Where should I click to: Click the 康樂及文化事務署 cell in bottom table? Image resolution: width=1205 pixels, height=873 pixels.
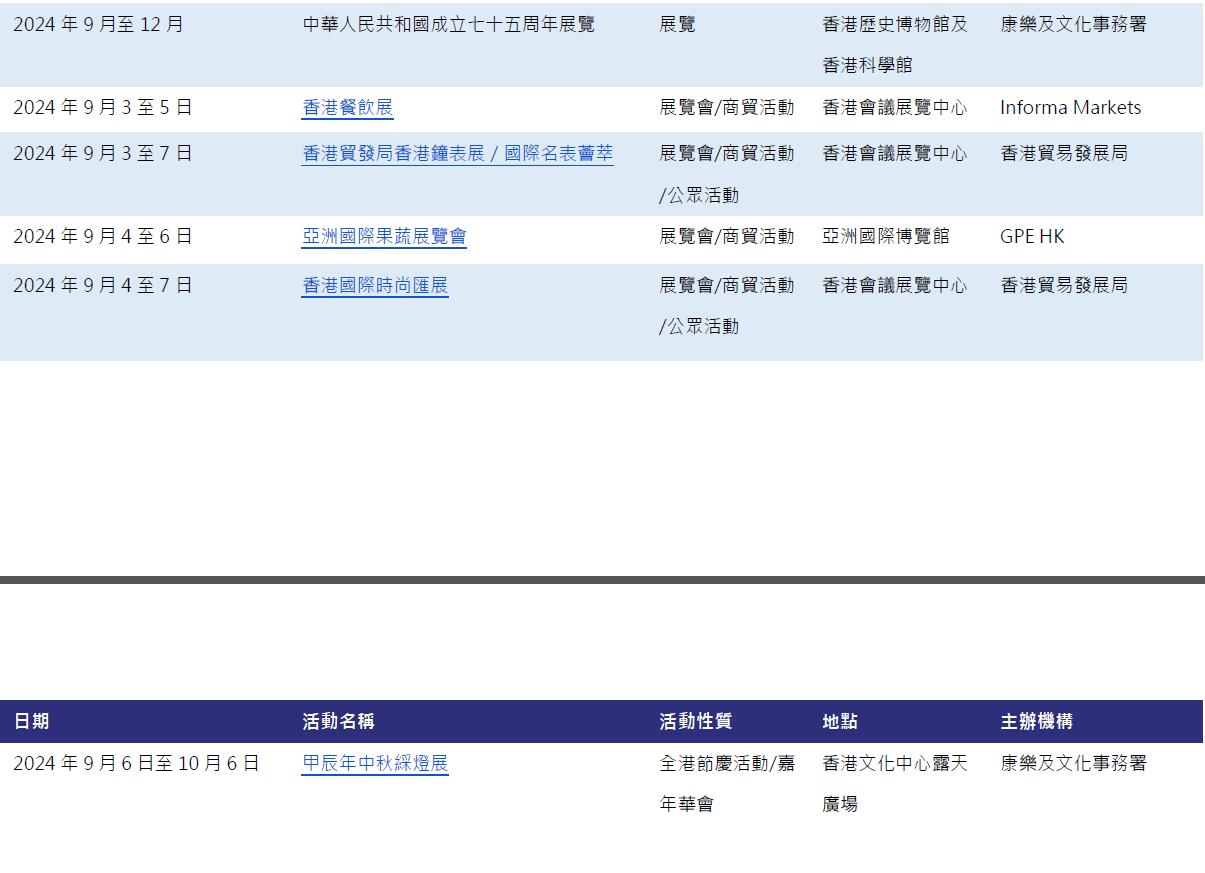click(x=1074, y=763)
